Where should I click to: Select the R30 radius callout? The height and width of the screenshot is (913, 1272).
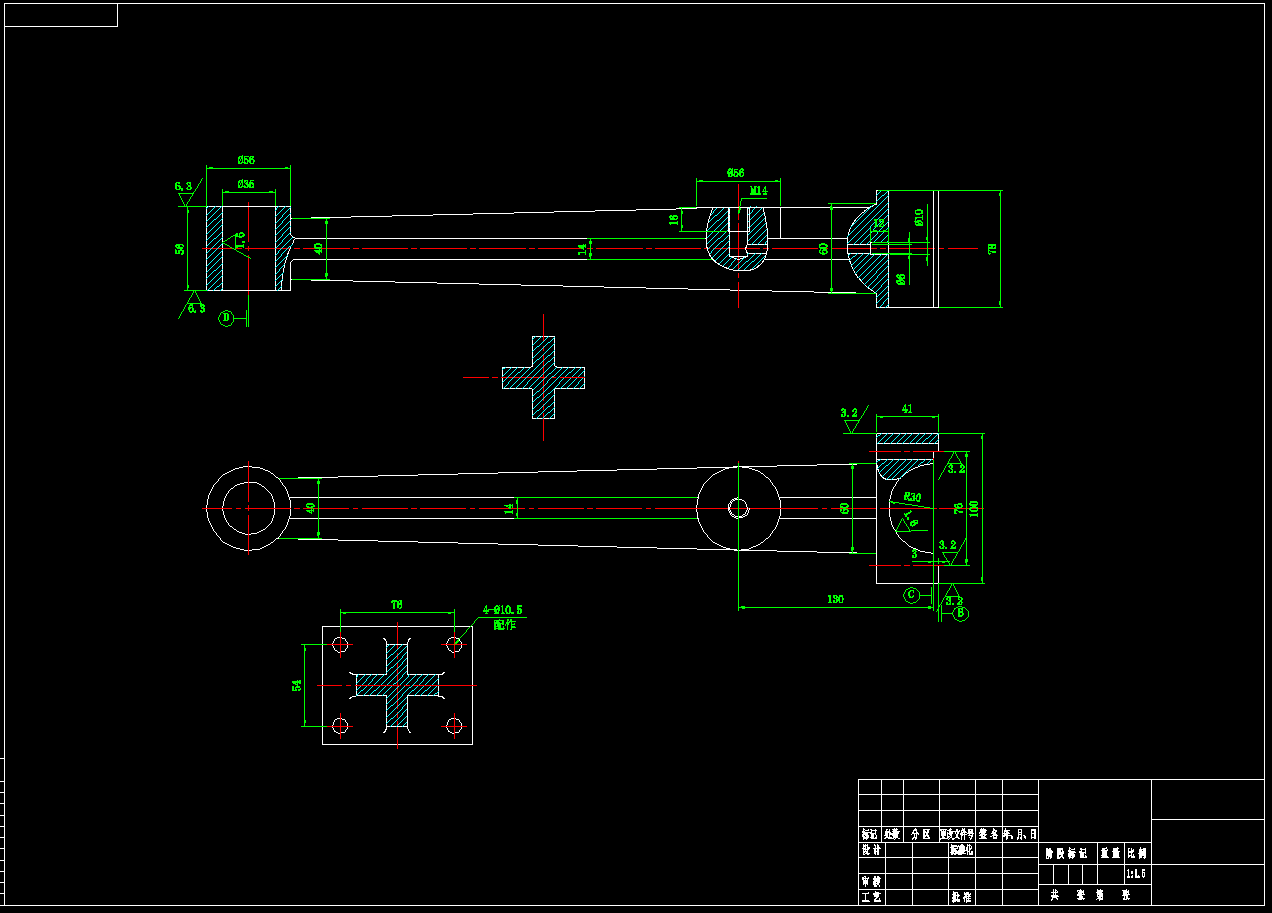click(x=912, y=496)
